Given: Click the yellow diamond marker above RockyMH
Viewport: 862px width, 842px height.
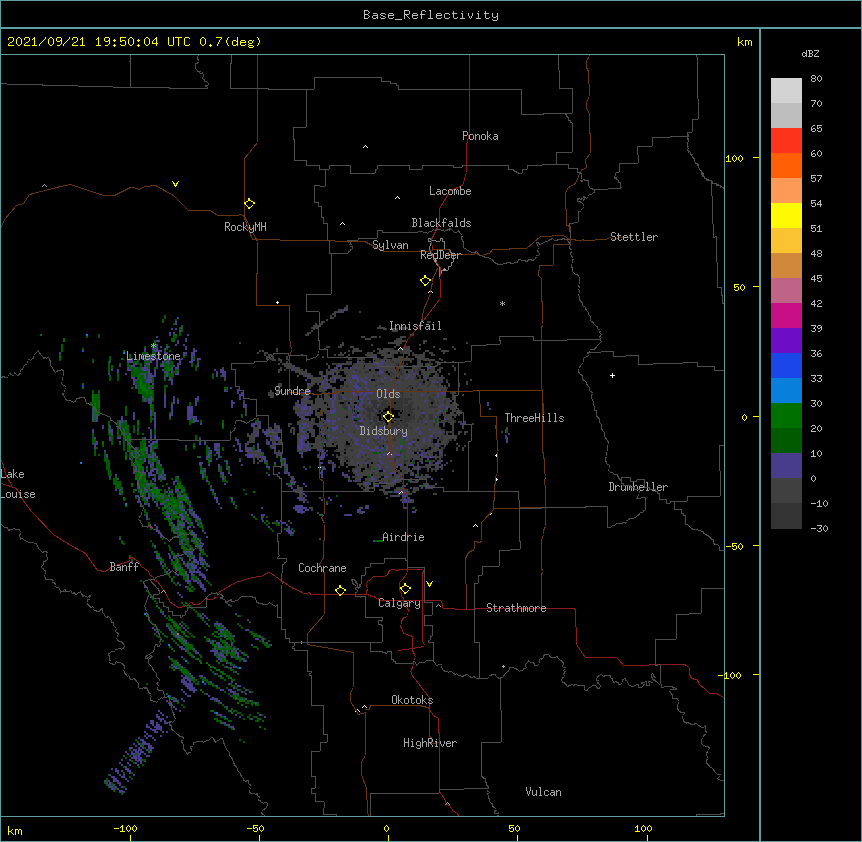Looking at the screenshot, I should click(249, 204).
